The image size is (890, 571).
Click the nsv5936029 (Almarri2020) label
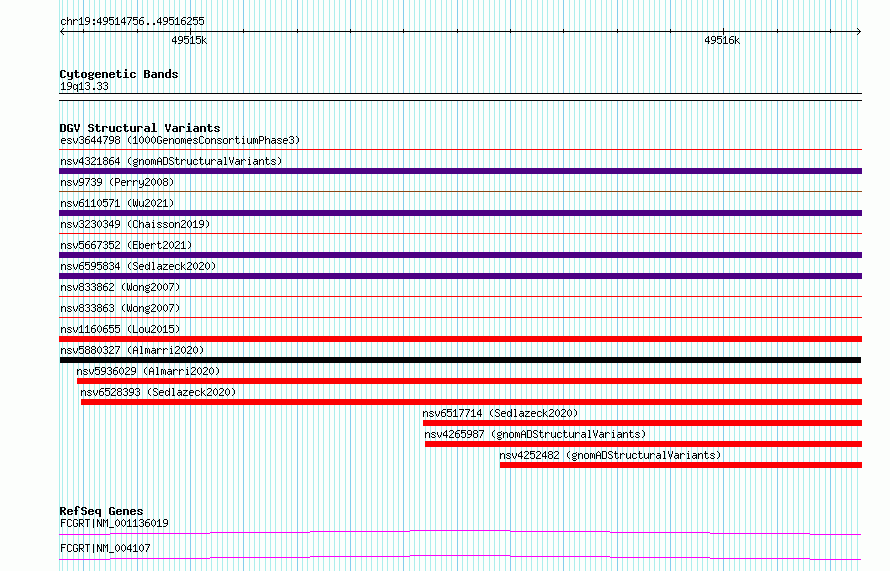pyautogui.click(x=148, y=371)
